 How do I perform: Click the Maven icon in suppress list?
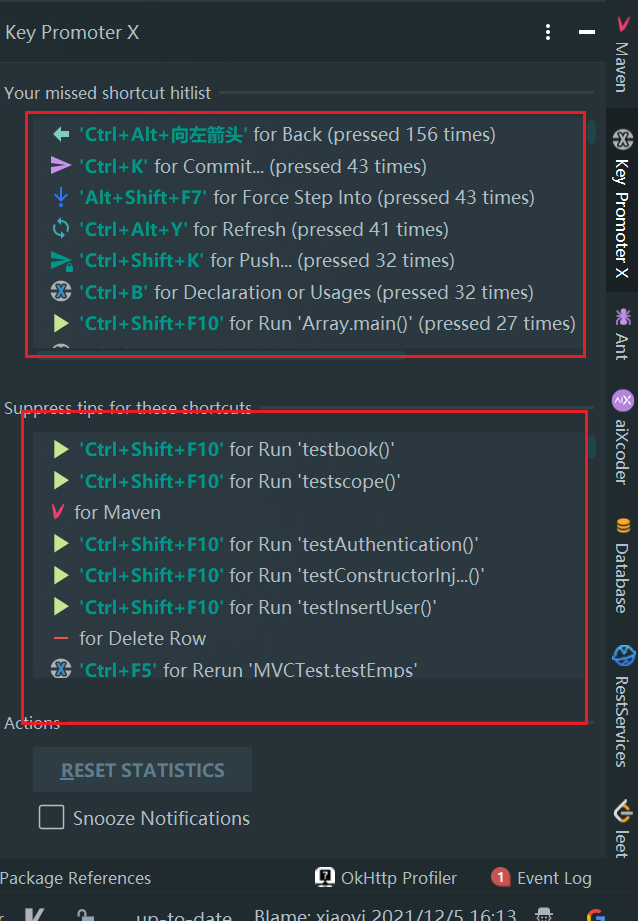coord(58,512)
